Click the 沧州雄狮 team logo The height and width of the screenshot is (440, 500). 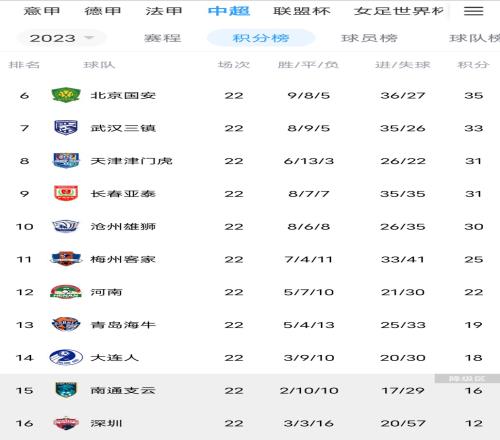click(x=66, y=226)
